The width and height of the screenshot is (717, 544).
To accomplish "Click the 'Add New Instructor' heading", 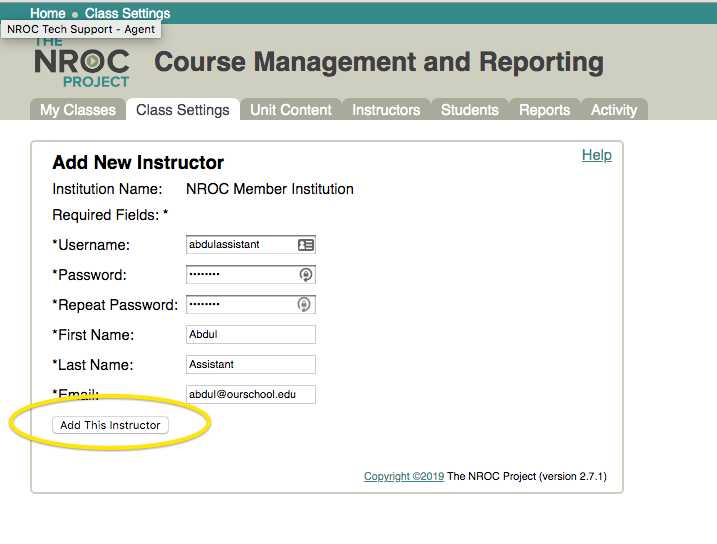I will coord(138,162).
